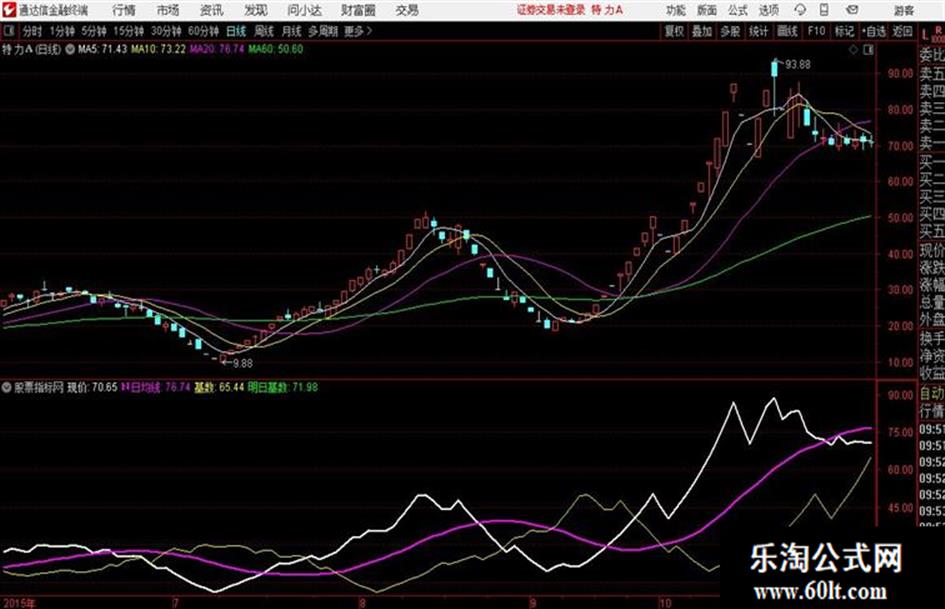Click the 基数: 65.44 value label

pos(219,387)
